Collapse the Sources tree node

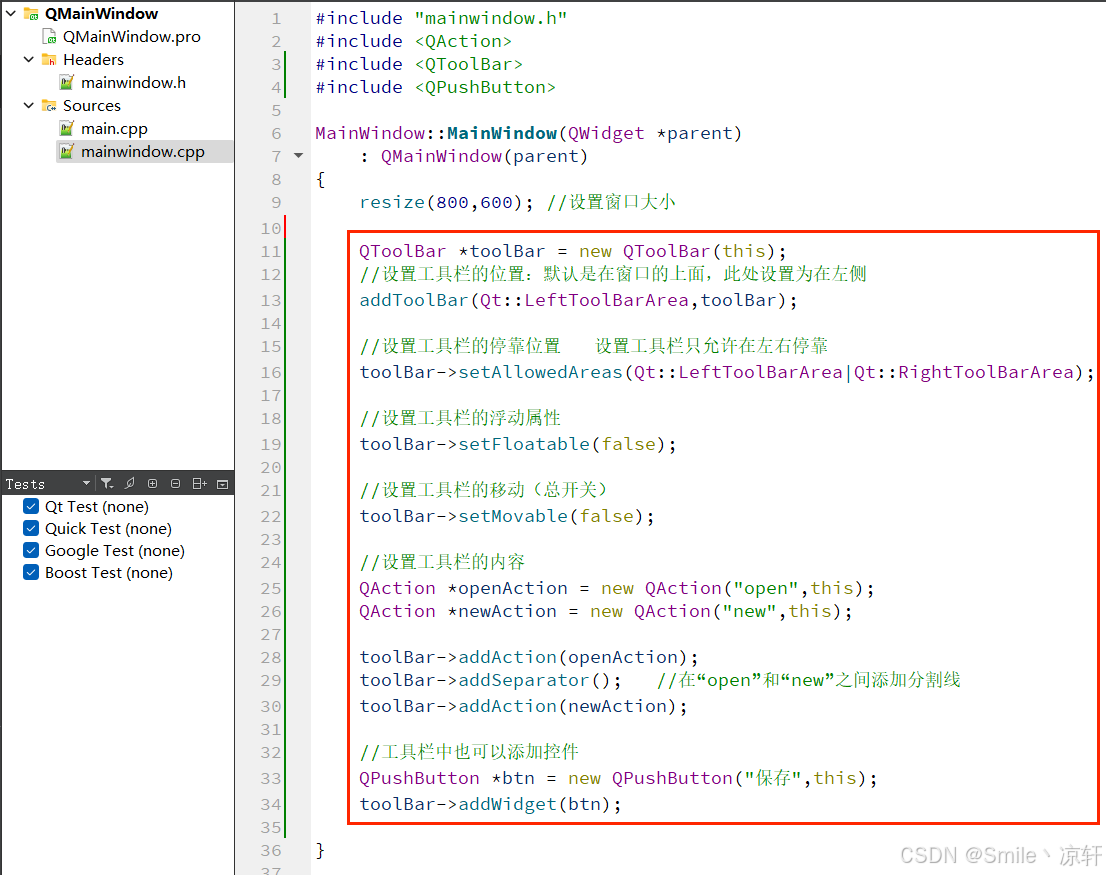pos(29,106)
